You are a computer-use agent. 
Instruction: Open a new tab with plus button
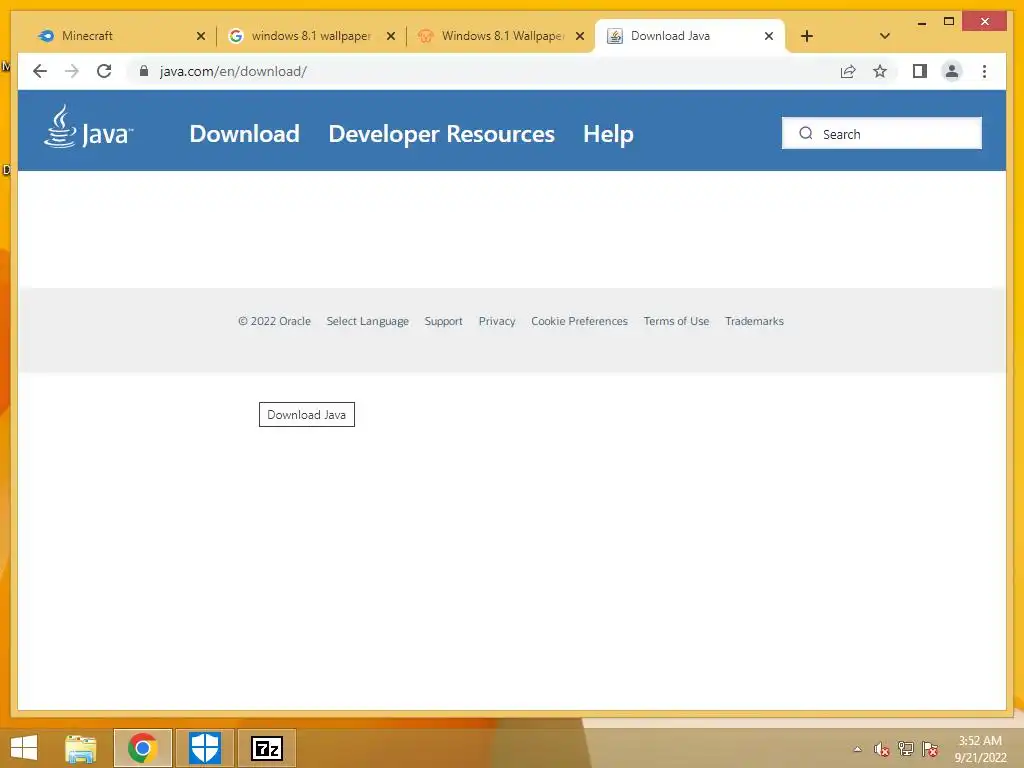(x=807, y=36)
